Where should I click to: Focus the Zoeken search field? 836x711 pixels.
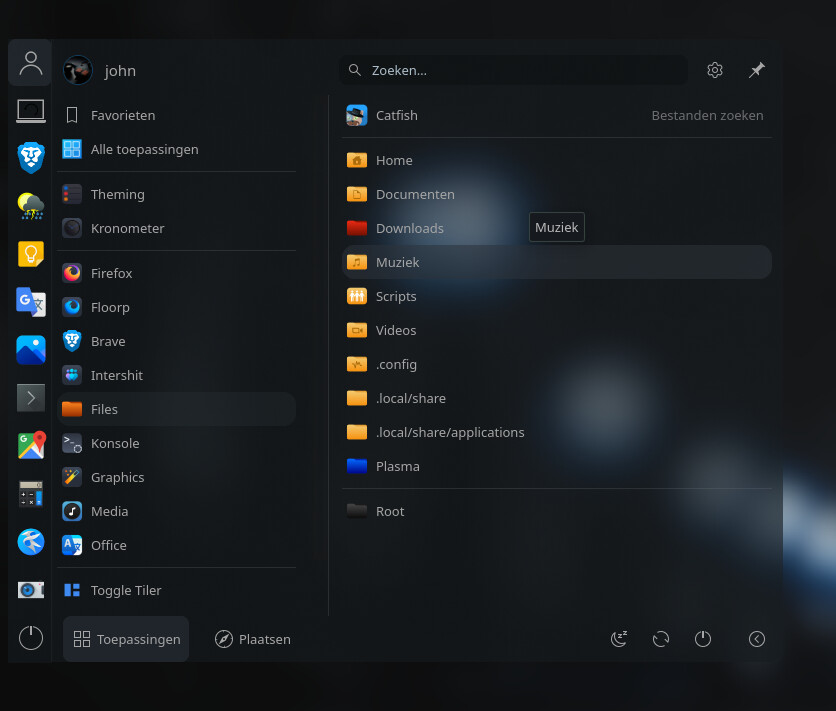[x=513, y=70]
